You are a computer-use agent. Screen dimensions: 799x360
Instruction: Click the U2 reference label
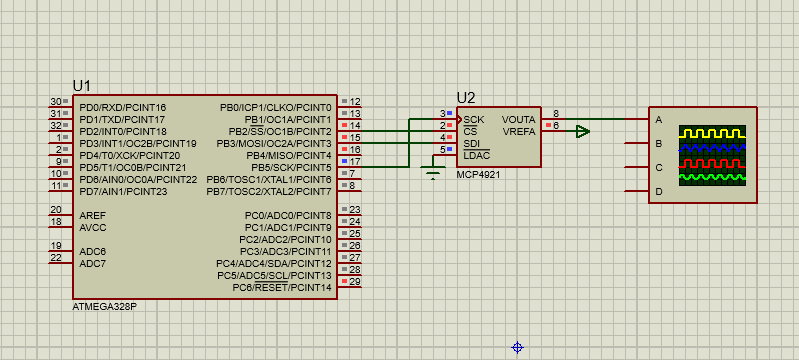click(x=466, y=98)
